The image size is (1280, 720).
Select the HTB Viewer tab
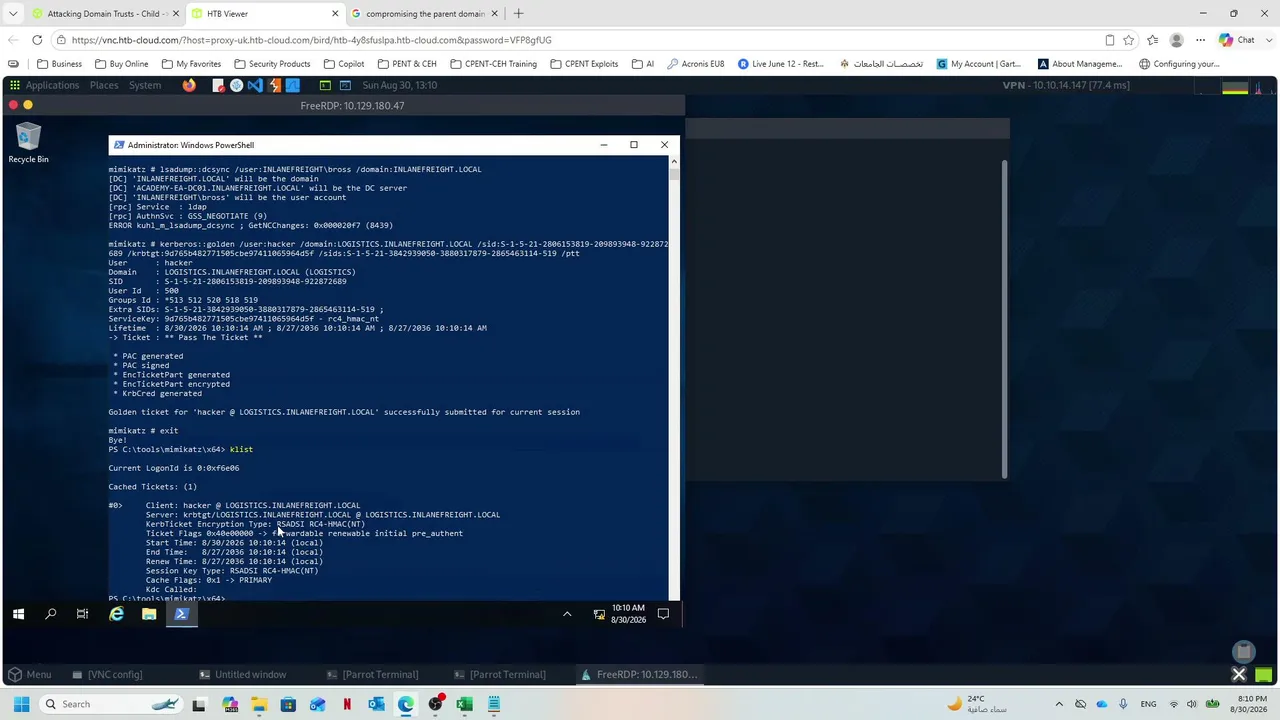tap(265, 14)
